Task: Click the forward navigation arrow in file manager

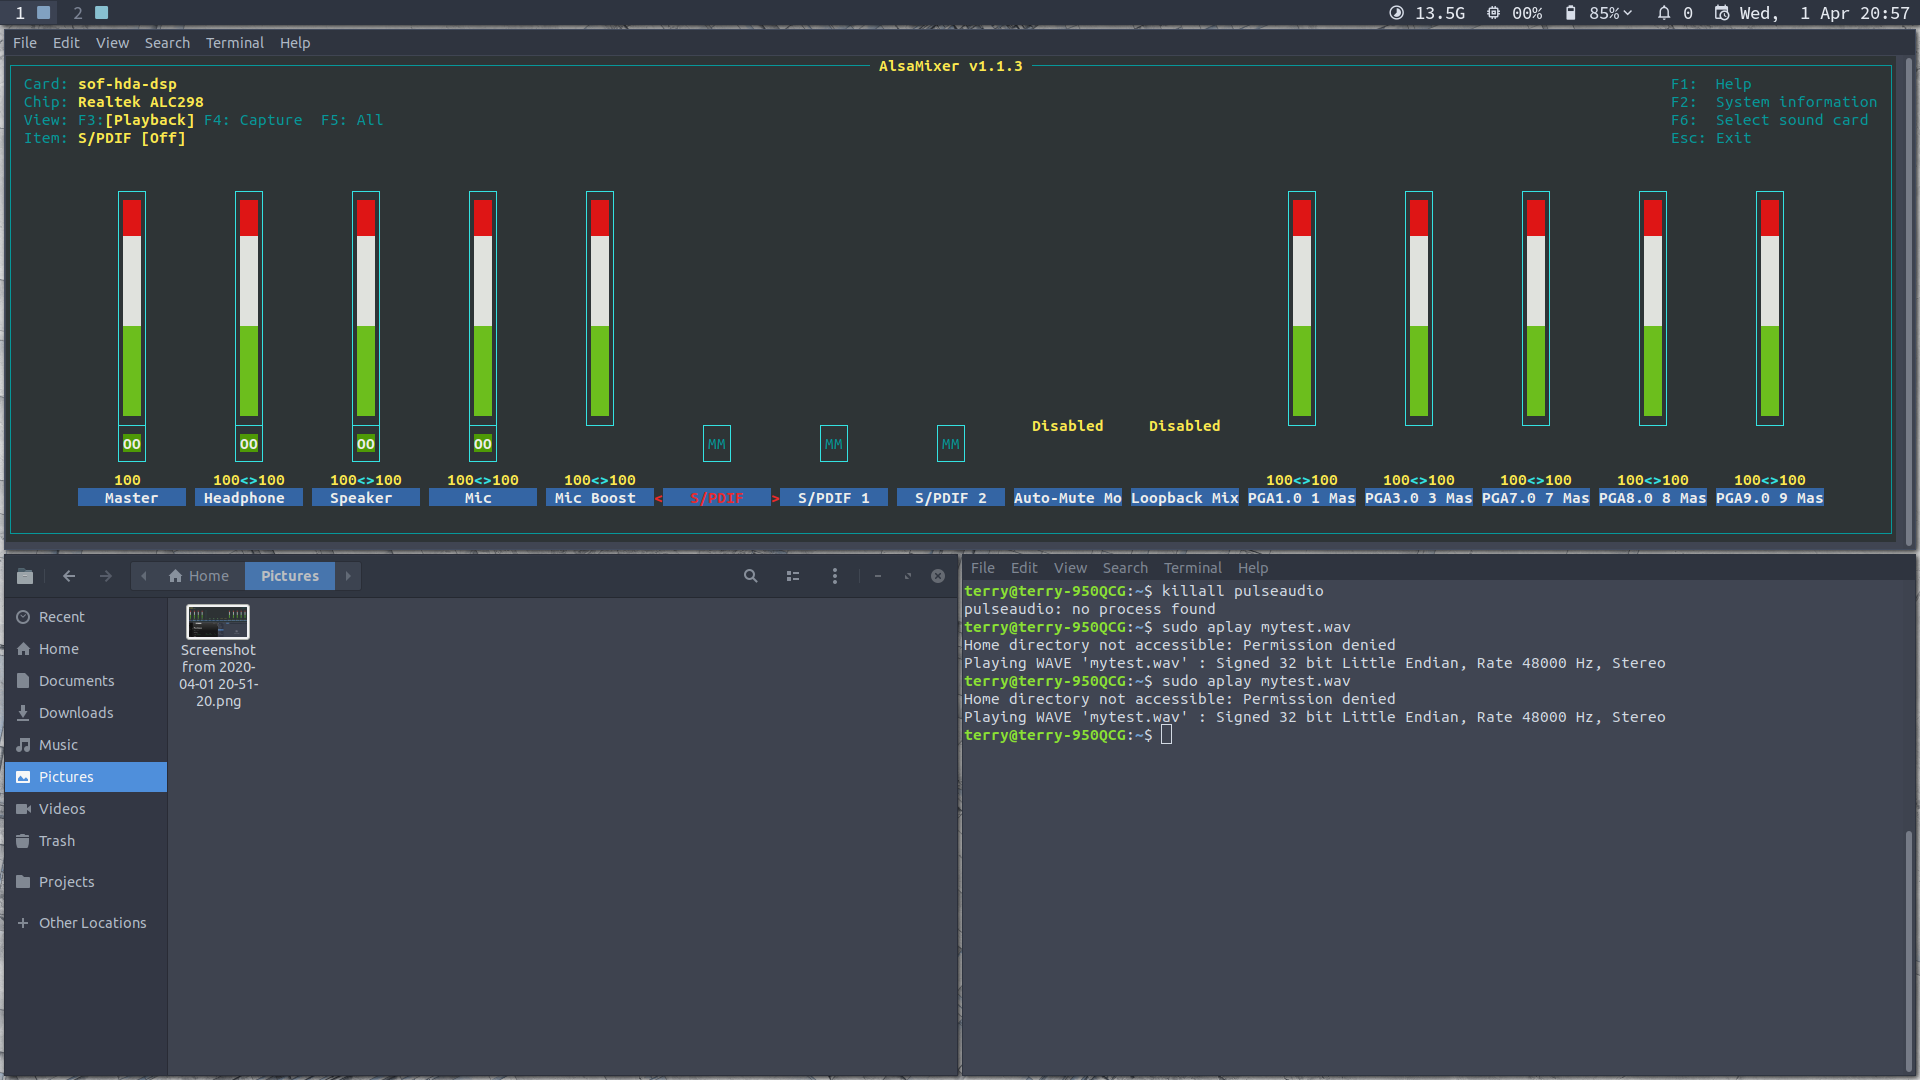Action: [x=105, y=576]
